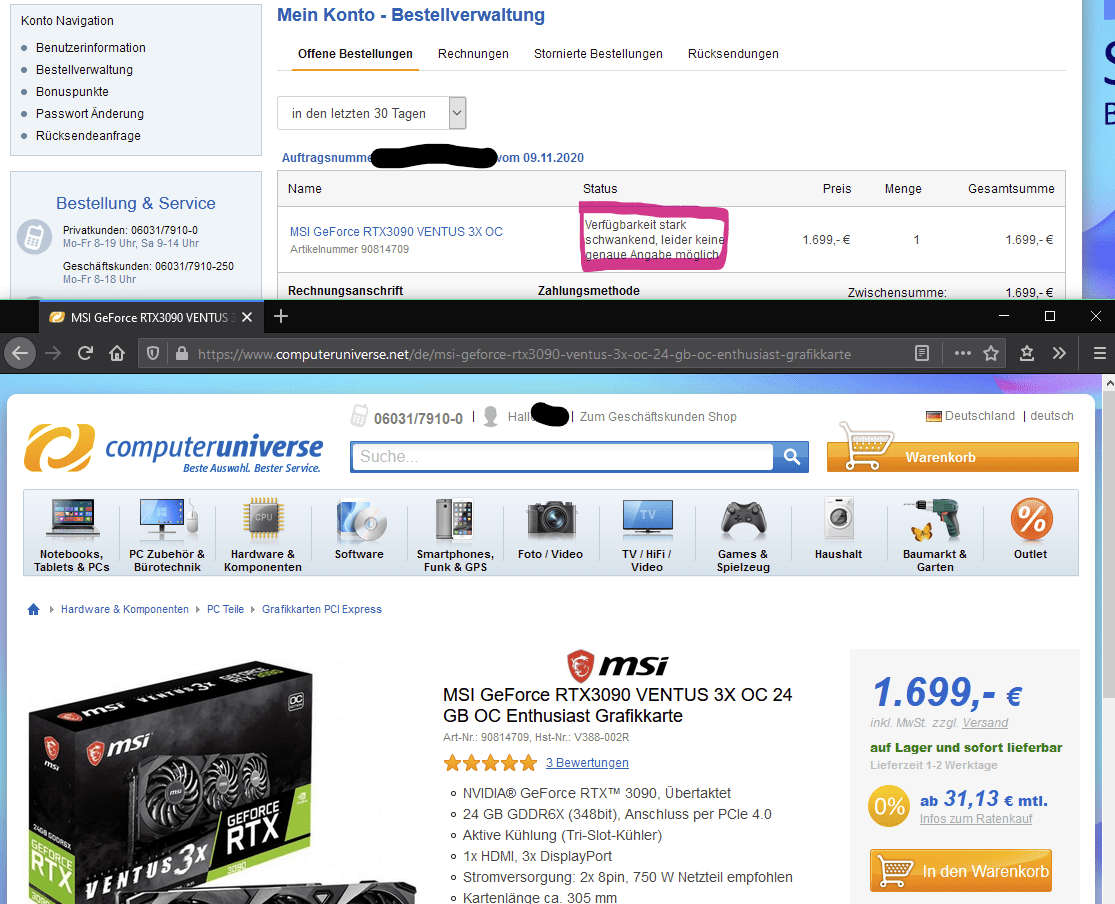Open Bonuspunkte in Konto Navigation
1115x904 pixels.
point(73,92)
